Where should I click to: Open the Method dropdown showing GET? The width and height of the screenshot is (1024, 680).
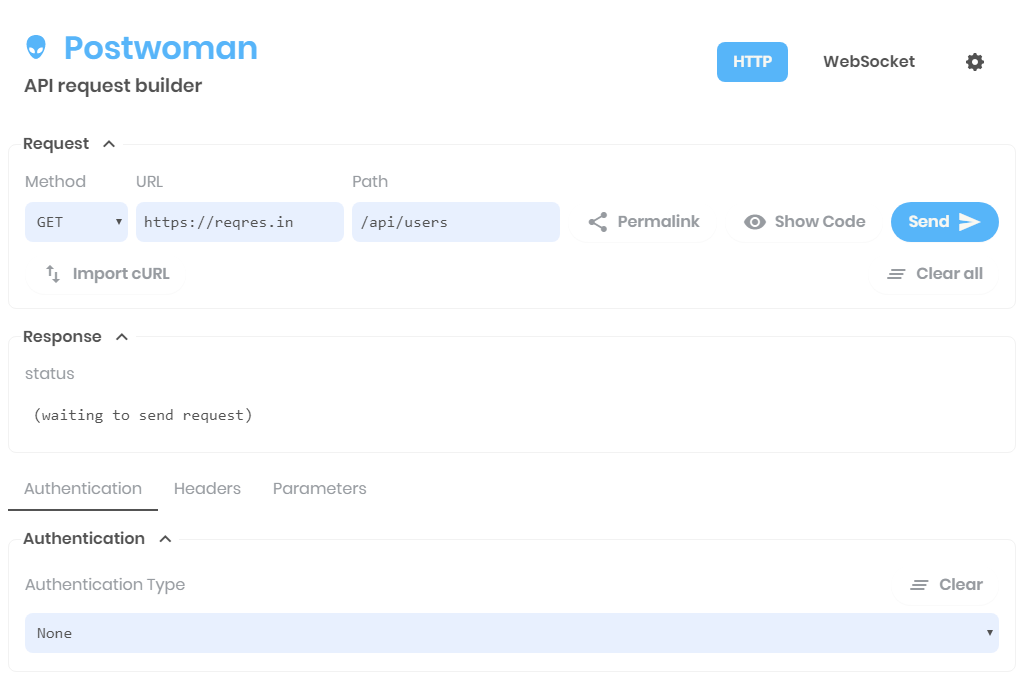coord(76,221)
